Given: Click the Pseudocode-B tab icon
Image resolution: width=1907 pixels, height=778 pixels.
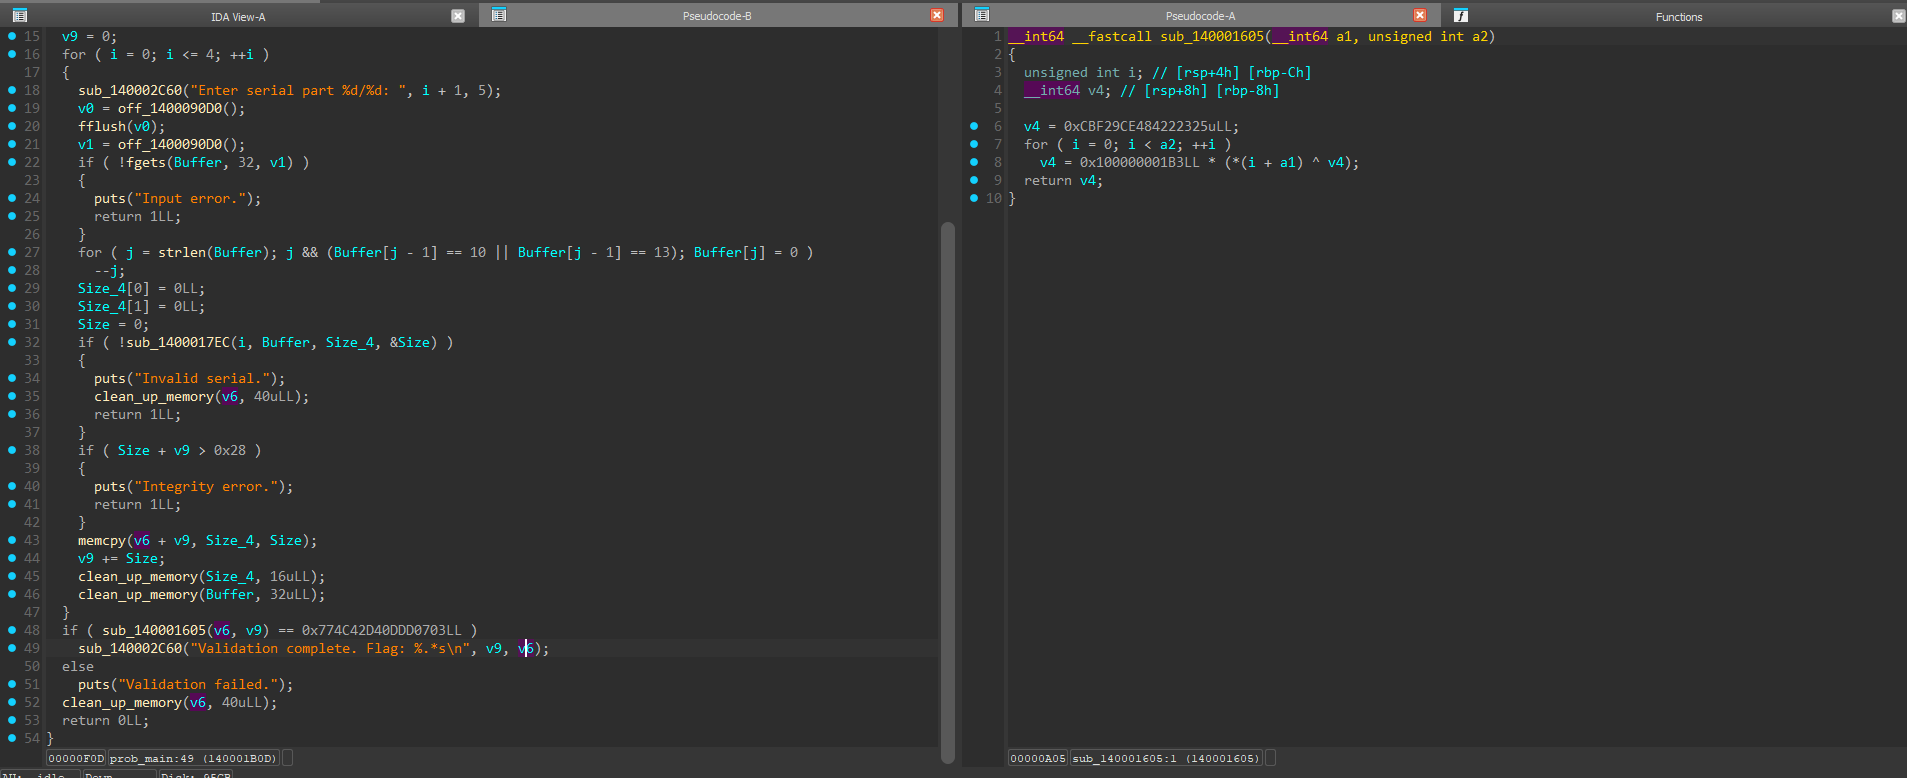Looking at the screenshot, I should (499, 15).
